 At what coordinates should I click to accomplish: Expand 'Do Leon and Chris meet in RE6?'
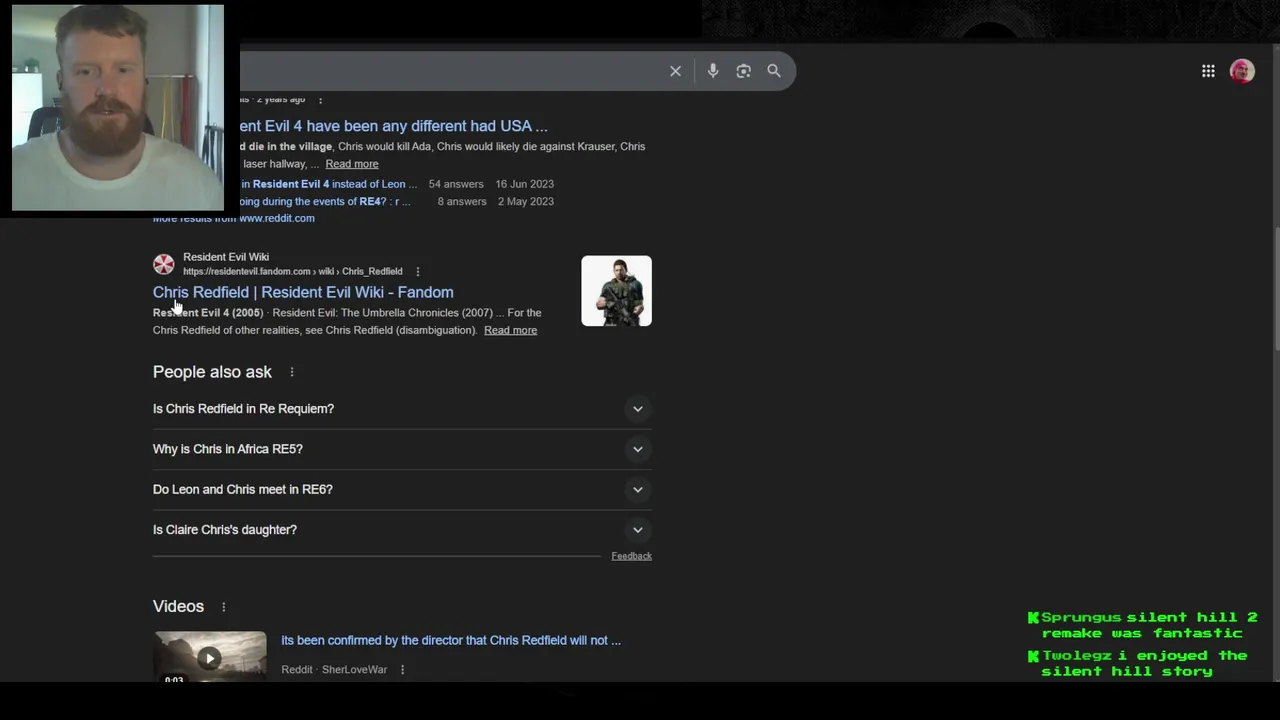[x=402, y=490]
